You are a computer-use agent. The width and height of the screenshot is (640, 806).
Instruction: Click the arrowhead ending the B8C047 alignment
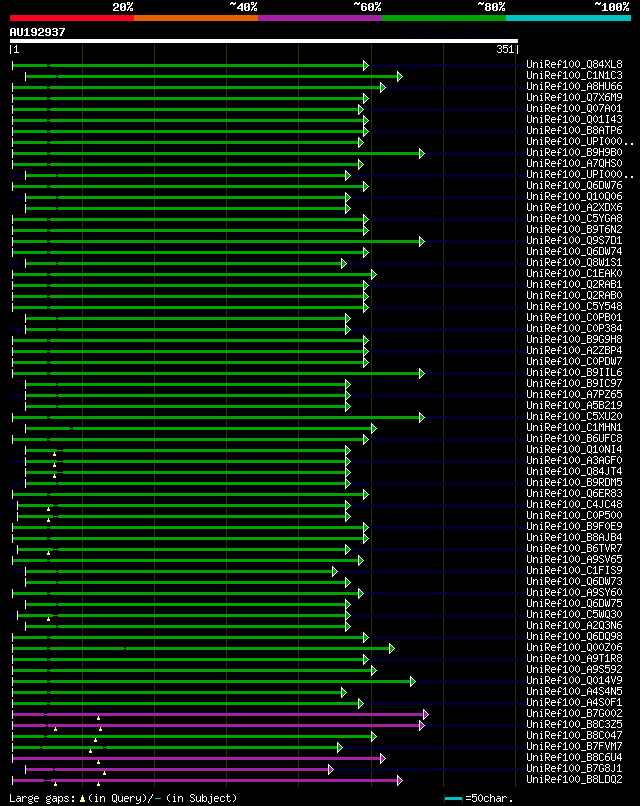[x=373, y=737]
